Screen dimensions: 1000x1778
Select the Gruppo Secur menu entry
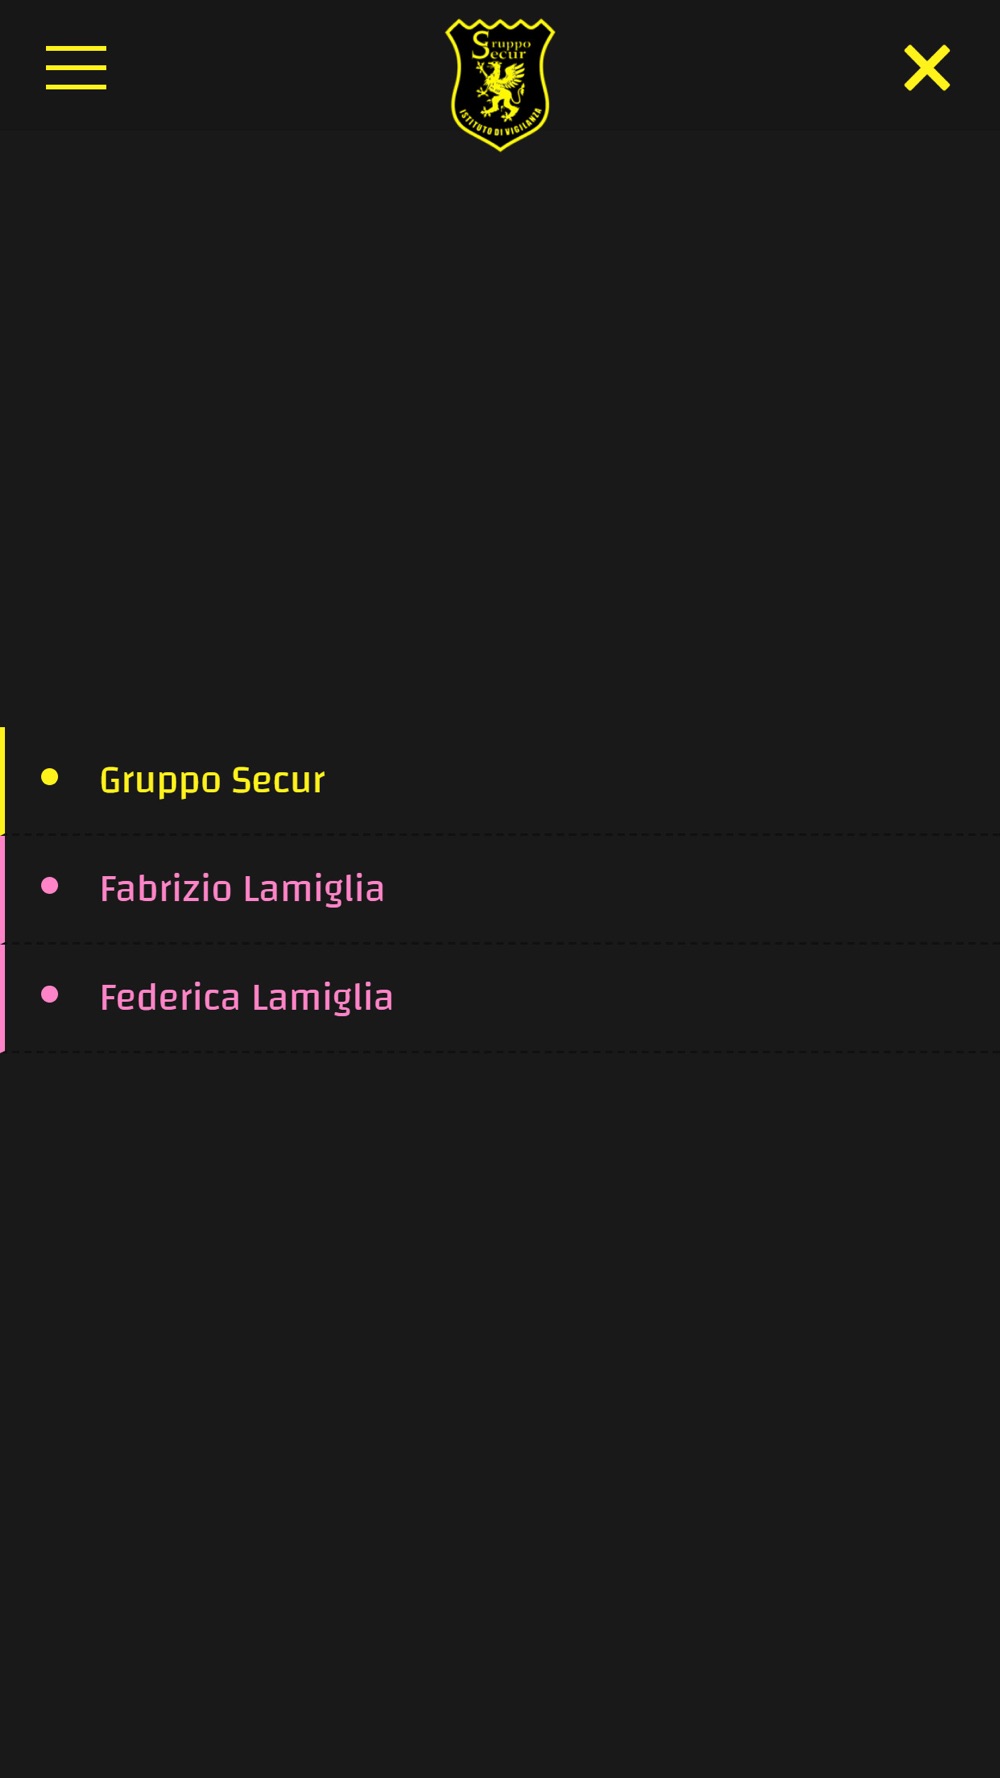[x=500, y=780]
